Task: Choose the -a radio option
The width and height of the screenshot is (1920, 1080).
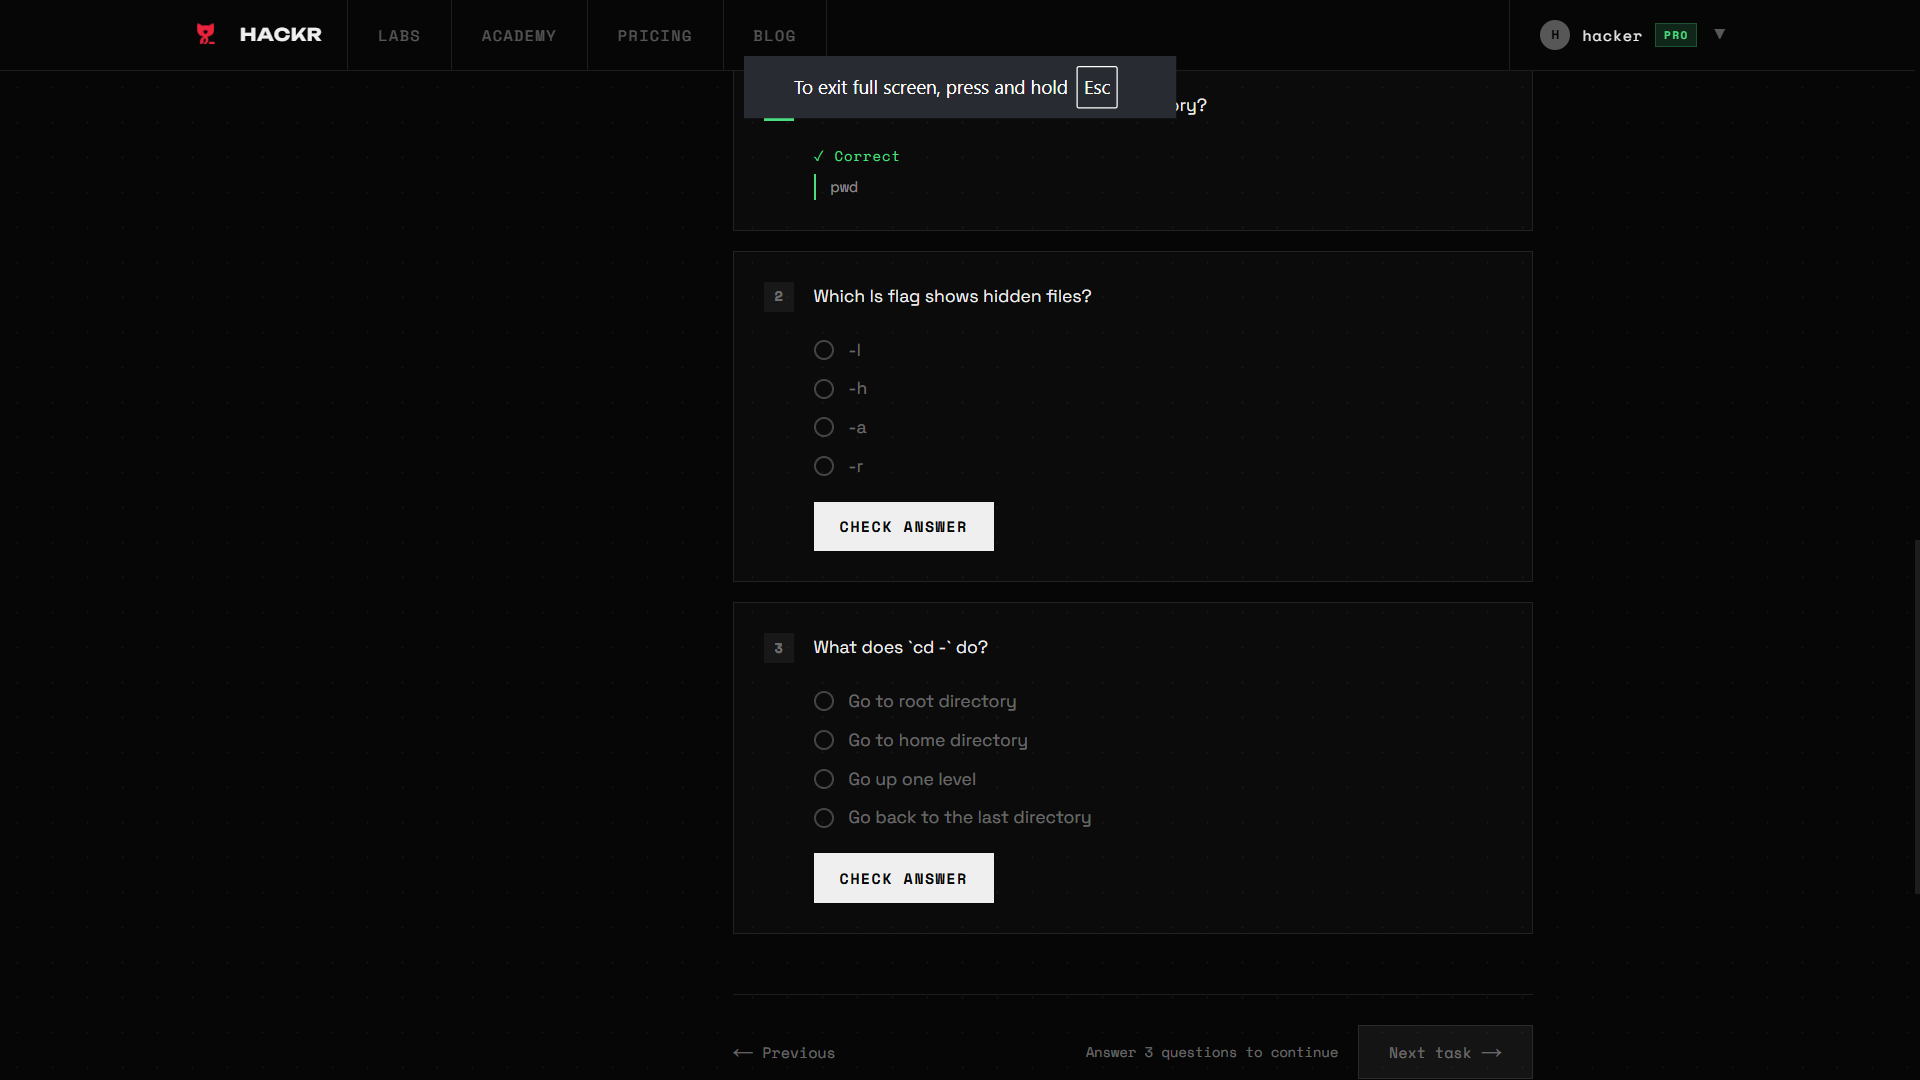Action: tap(824, 427)
